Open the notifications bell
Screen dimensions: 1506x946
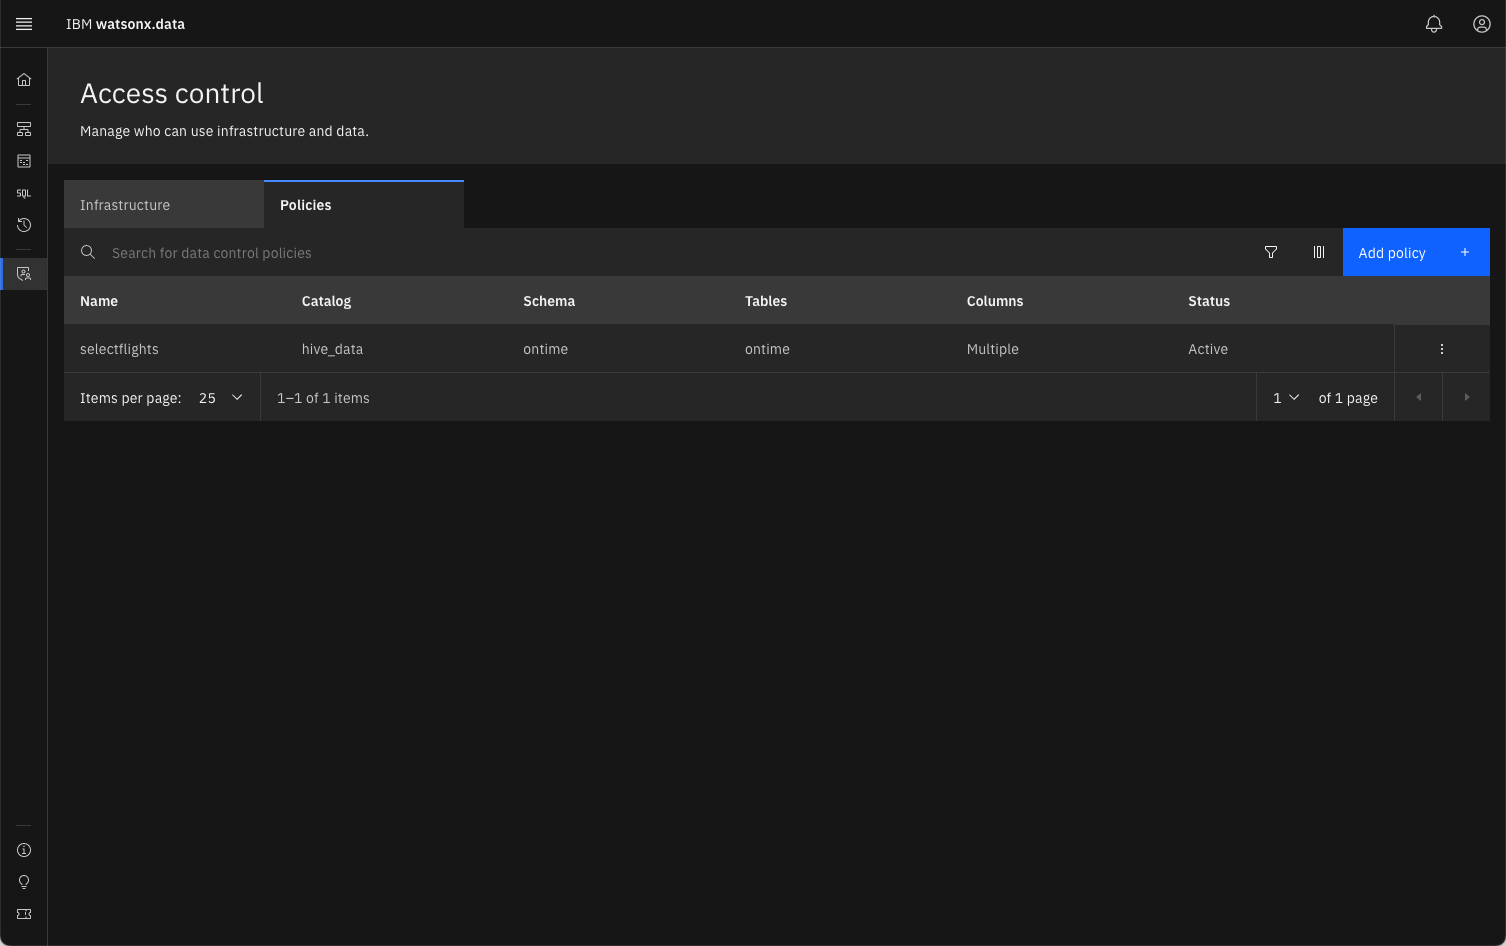pyautogui.click(x=1434, y=24)
